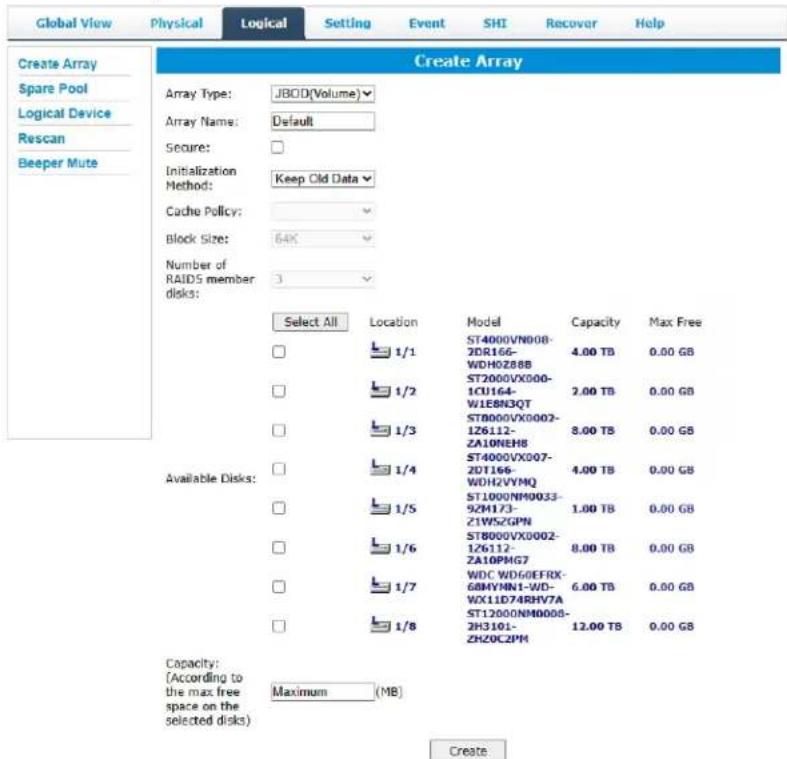Open the Logical Device link
787x759 pixels.
pos(64,113)
